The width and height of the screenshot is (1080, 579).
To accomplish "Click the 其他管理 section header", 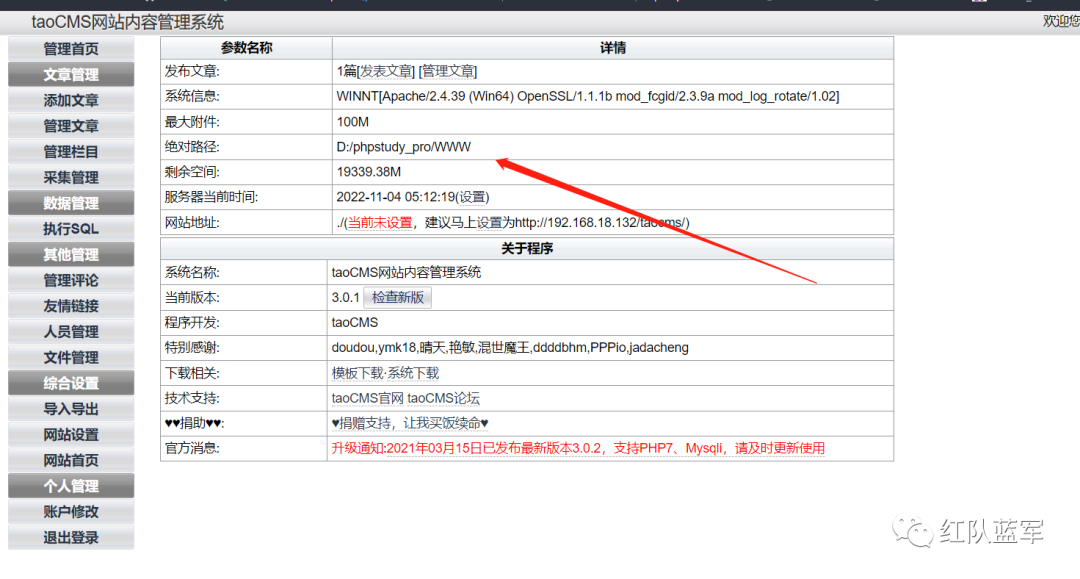I will (71, 255).
